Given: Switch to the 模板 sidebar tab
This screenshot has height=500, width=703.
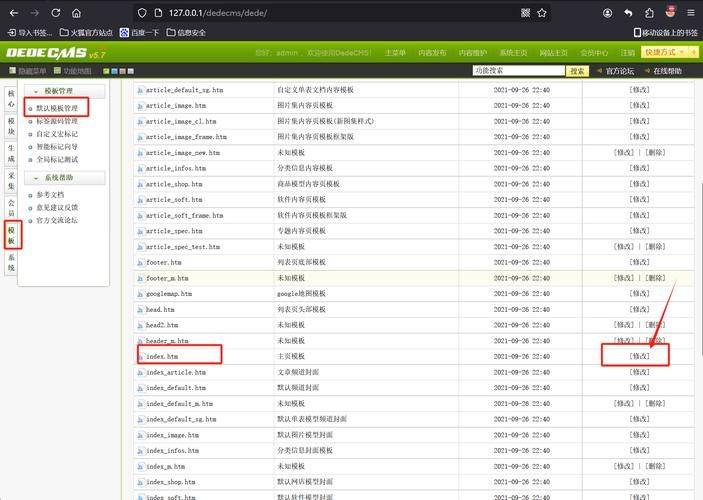Looking at the screenshot, I should point(11,235).
